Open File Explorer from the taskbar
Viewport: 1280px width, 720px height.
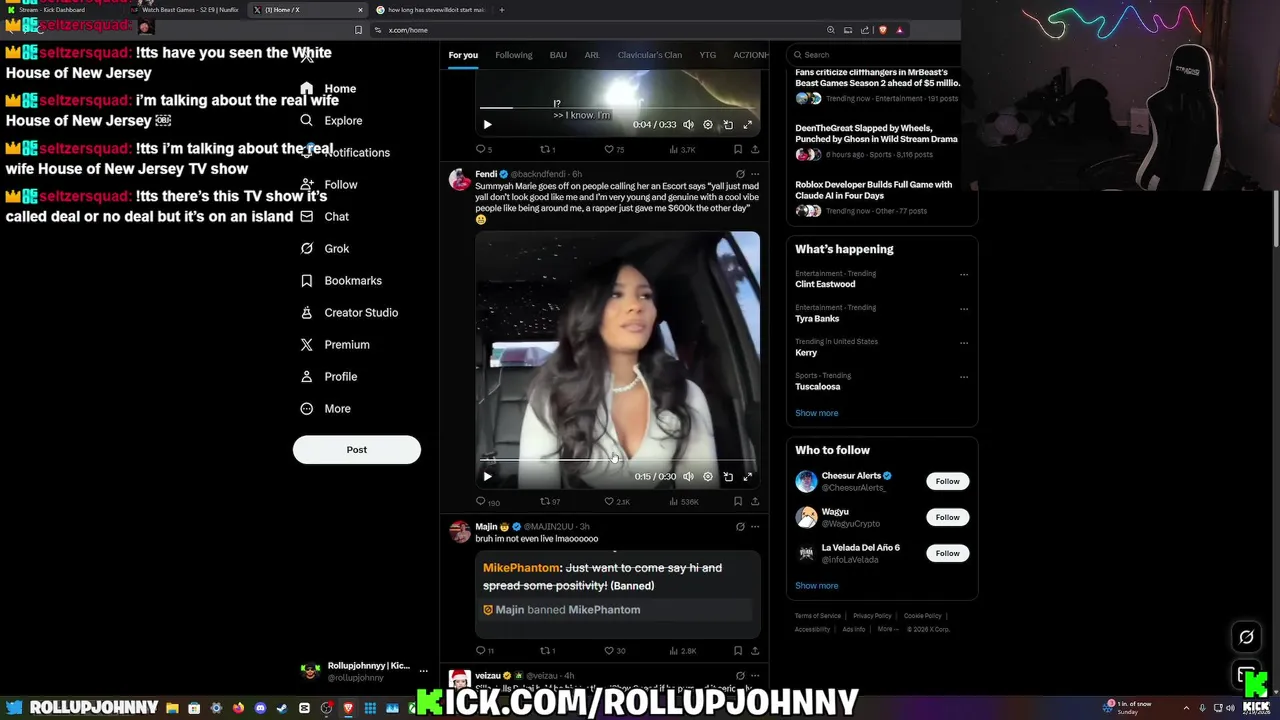[172, 709]
